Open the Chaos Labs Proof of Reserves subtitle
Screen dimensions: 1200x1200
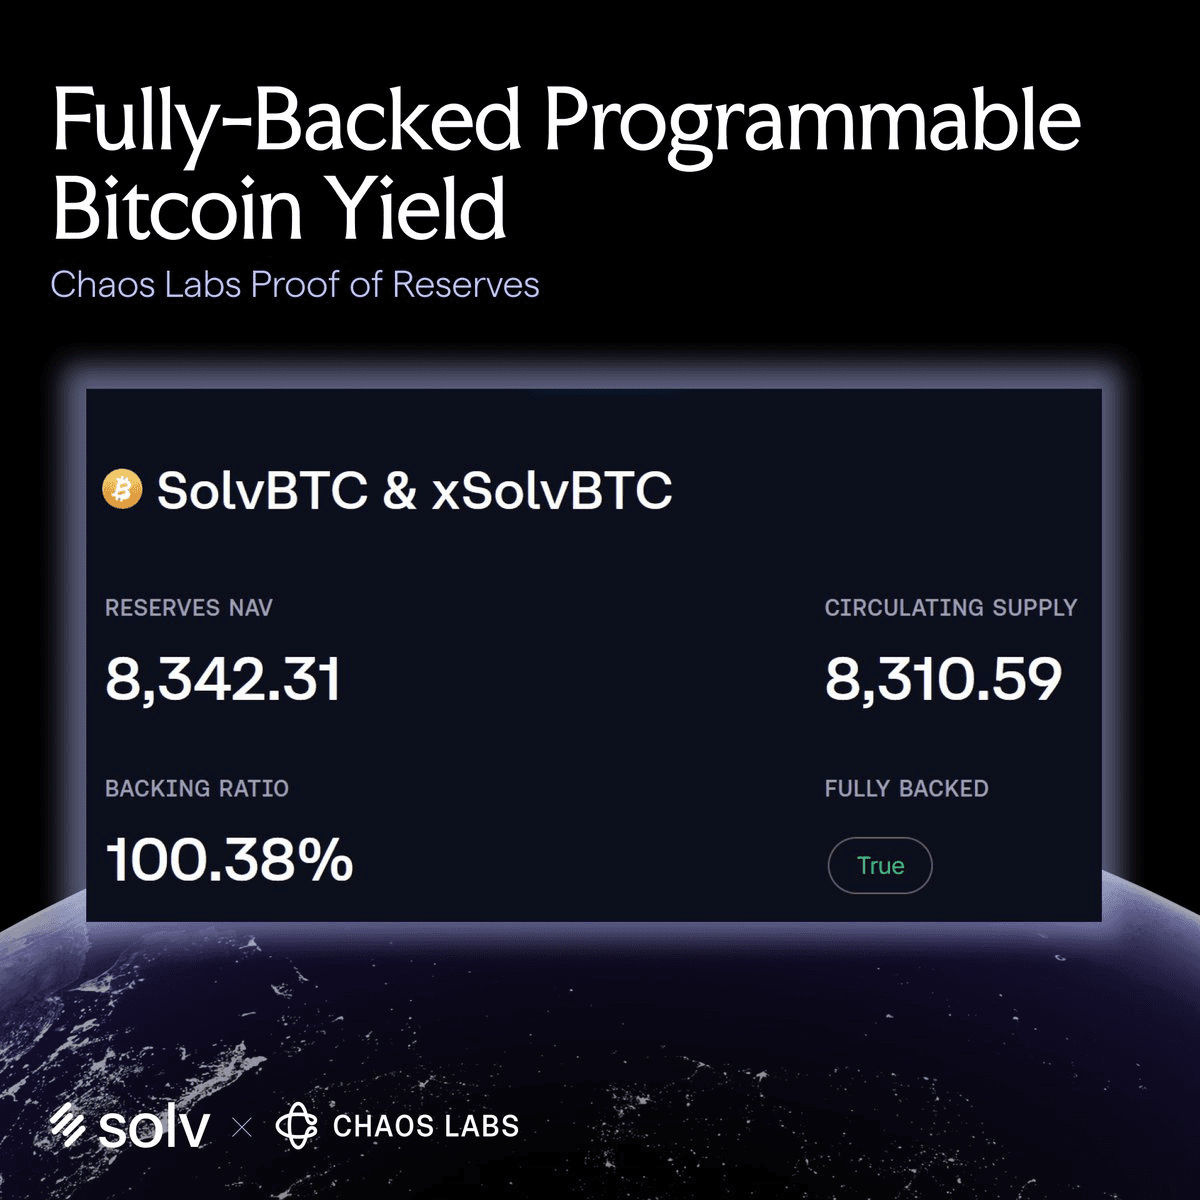pyautogui.click(x=295, y=285)
